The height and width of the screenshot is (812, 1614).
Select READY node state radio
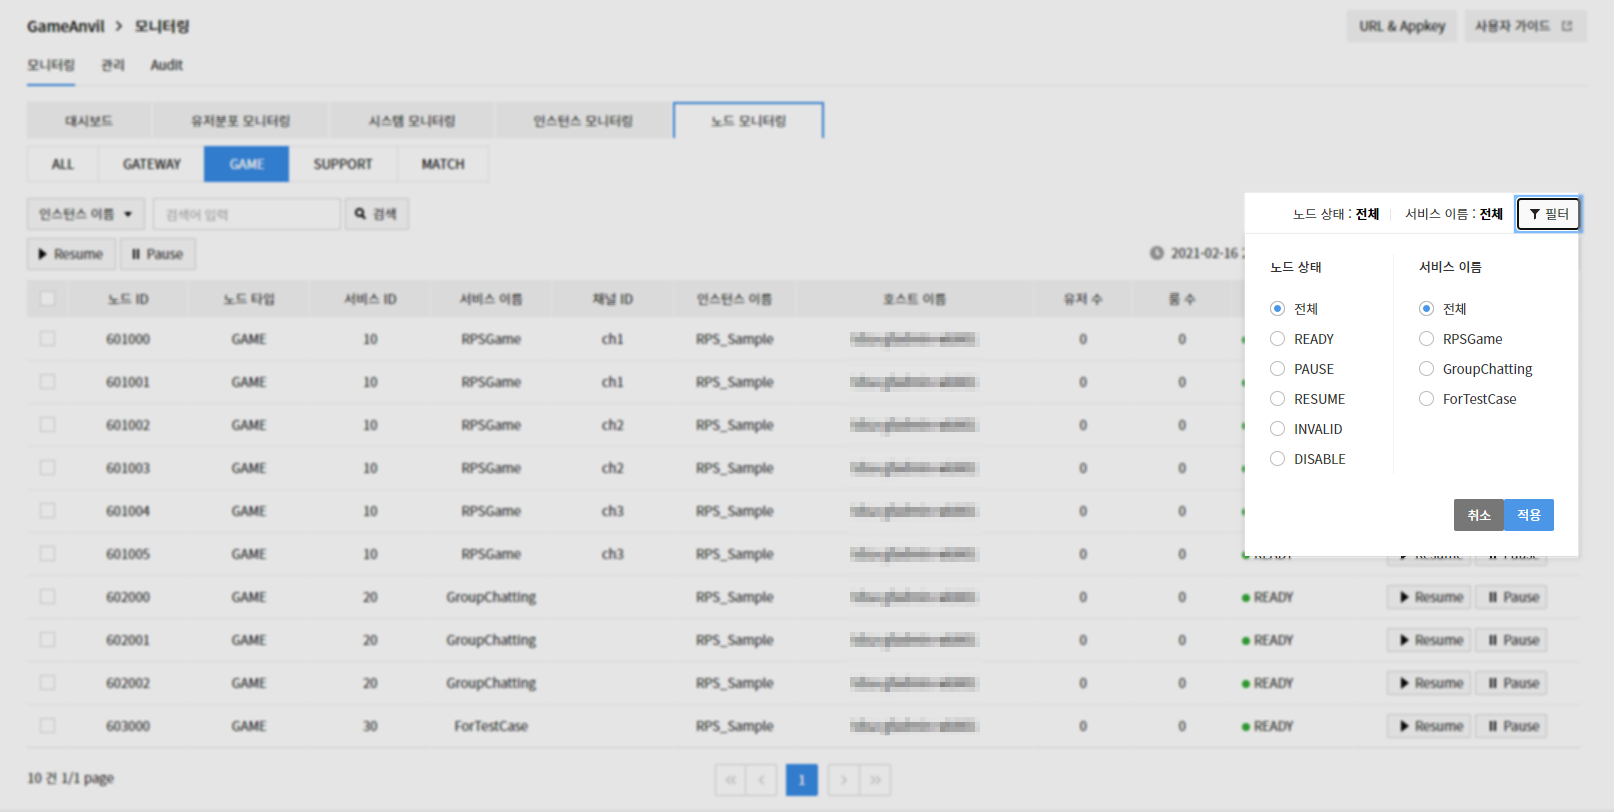tap(1277, 339)
